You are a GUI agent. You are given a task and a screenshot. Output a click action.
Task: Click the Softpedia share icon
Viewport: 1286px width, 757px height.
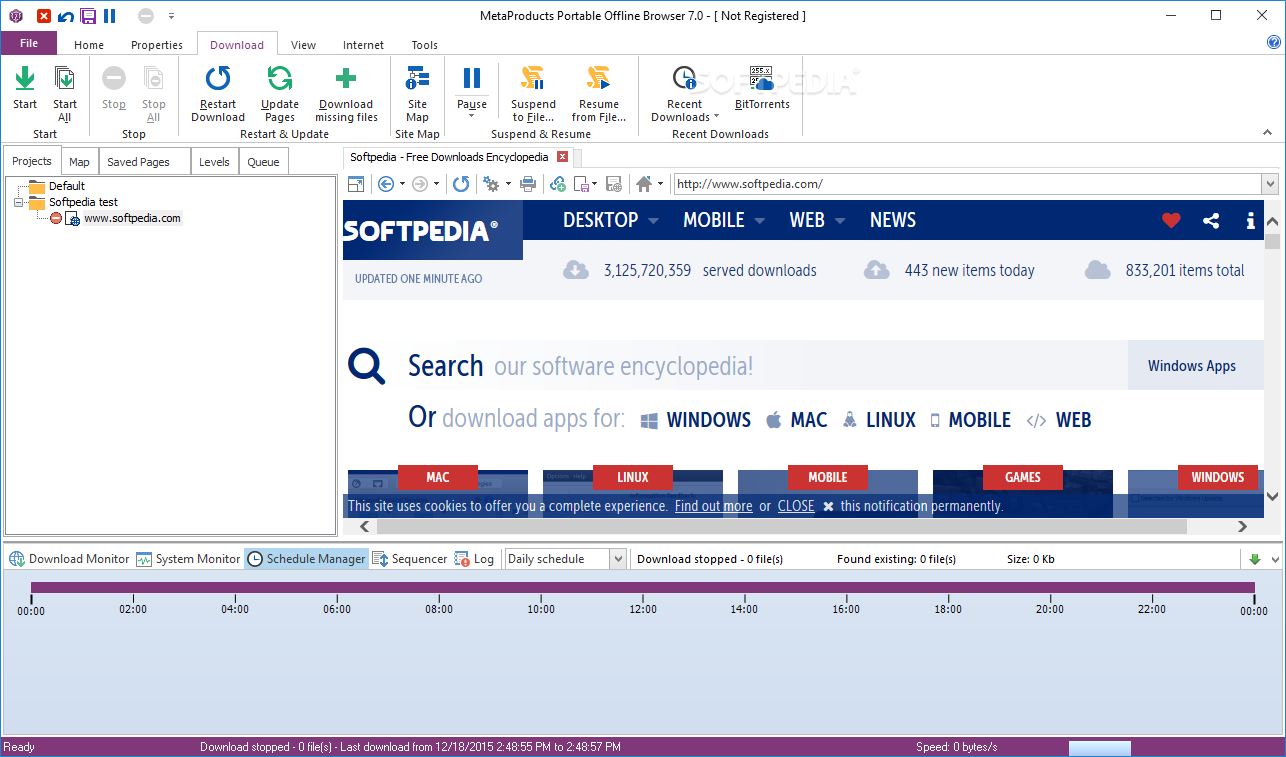tap(1211, 221)
